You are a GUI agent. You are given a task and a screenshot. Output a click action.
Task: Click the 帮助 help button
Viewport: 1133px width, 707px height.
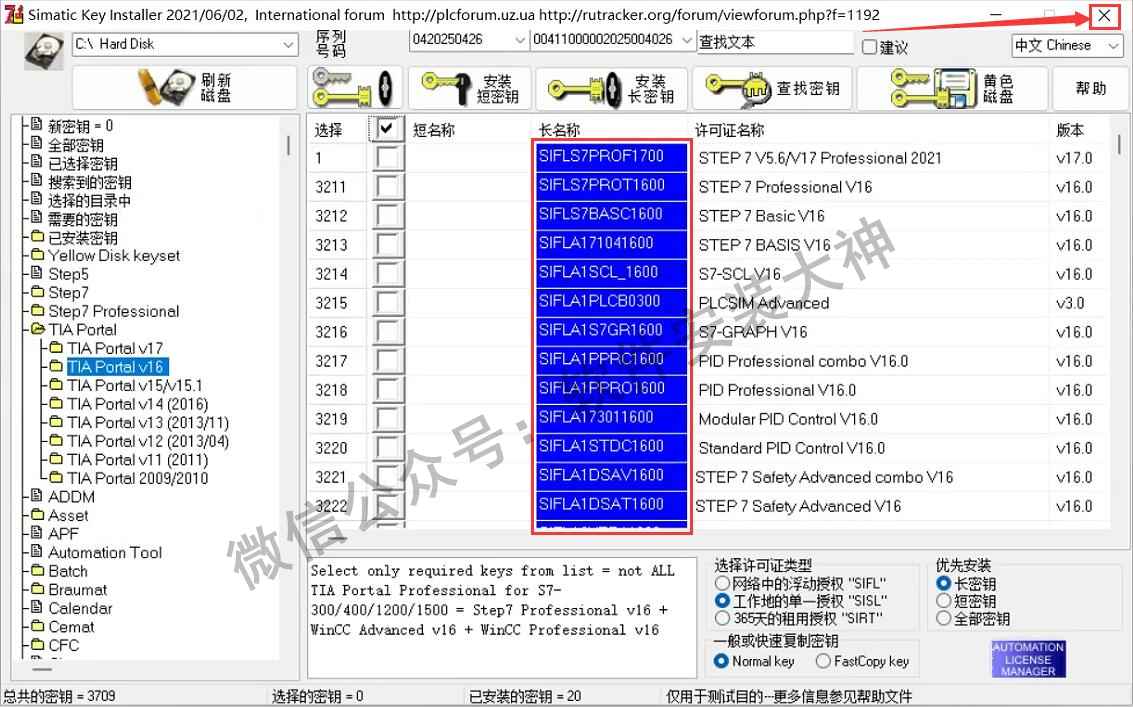pos(1090,87)
